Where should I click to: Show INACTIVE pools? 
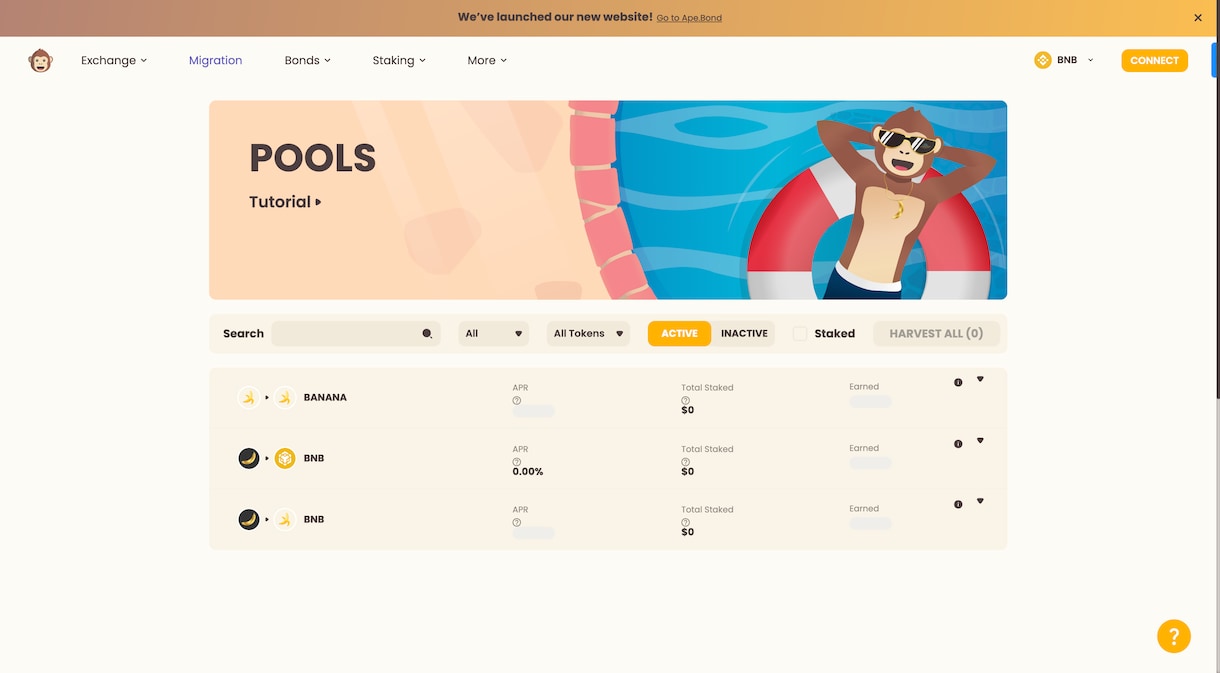point(744,334)
